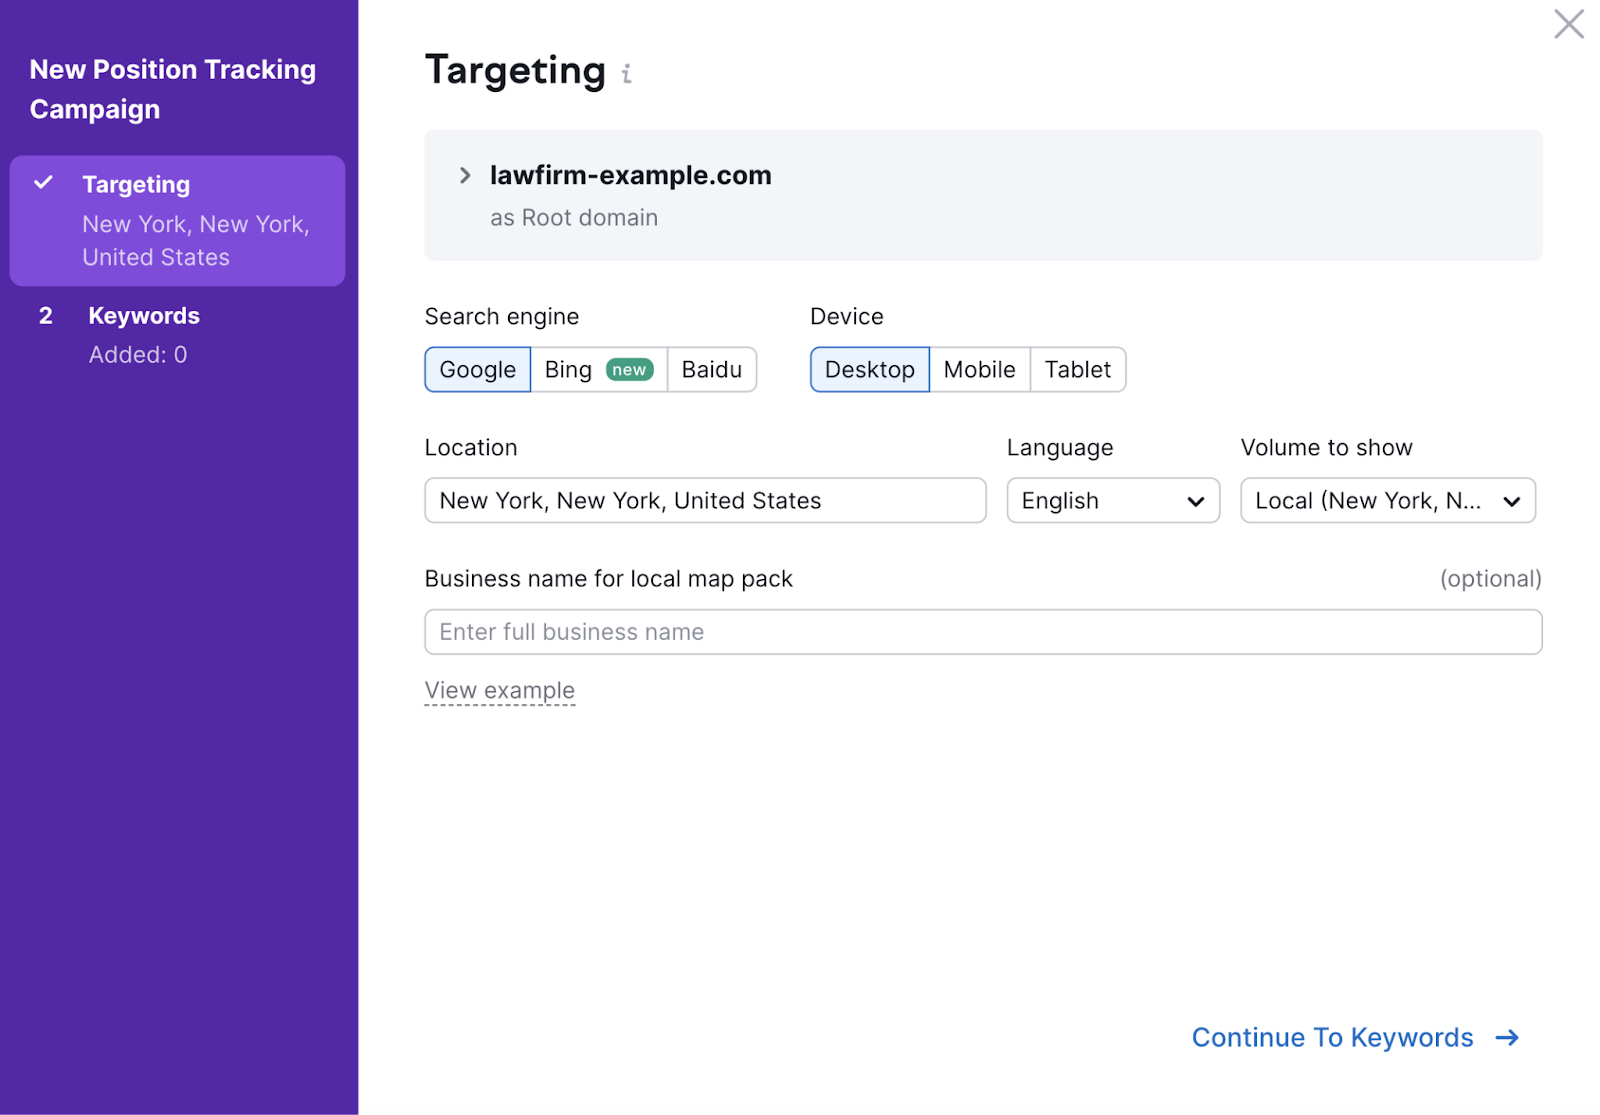Image resolution: width=1600 pixels, height=1115 pixels.
Task: Click the '(optional)' label
Action: (1491, 579)
